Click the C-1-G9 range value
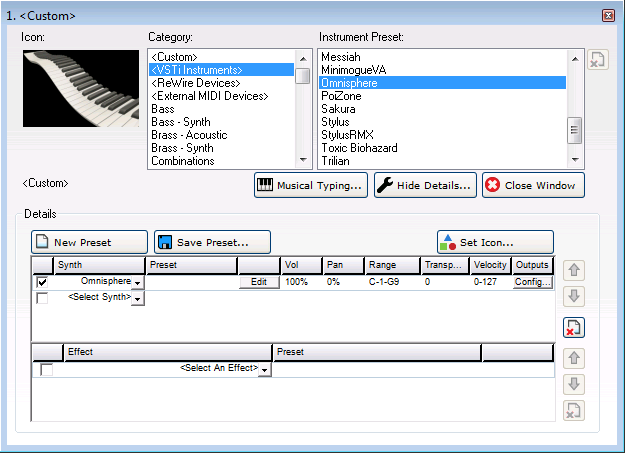This screenshot has height=453, width=625. pos(383,282)
